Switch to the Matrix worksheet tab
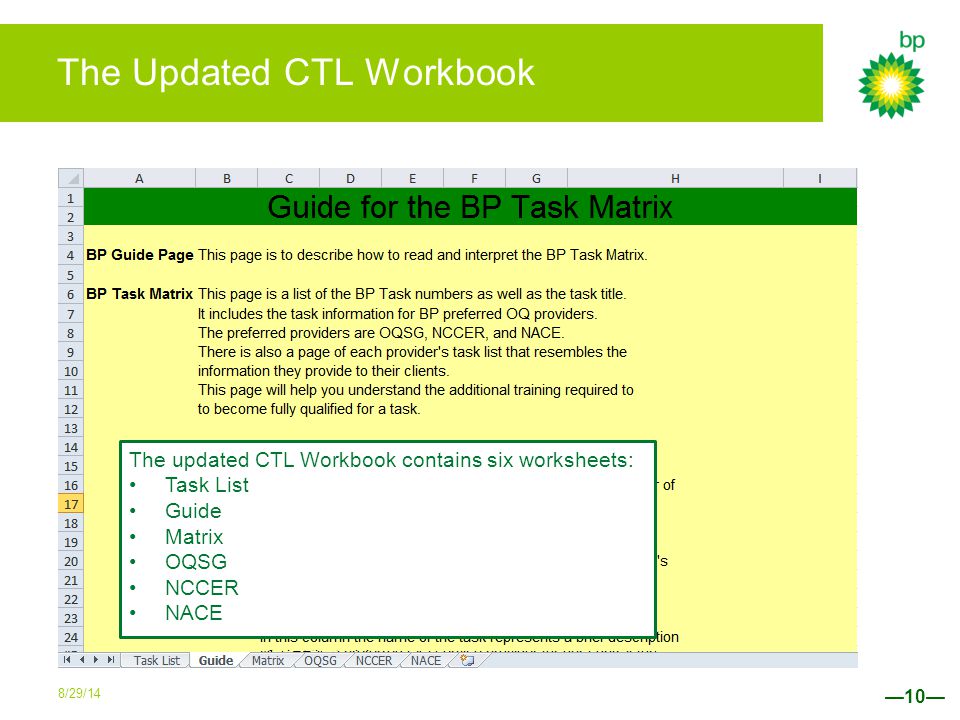960x720 pixels. click(x=268, y=661)
